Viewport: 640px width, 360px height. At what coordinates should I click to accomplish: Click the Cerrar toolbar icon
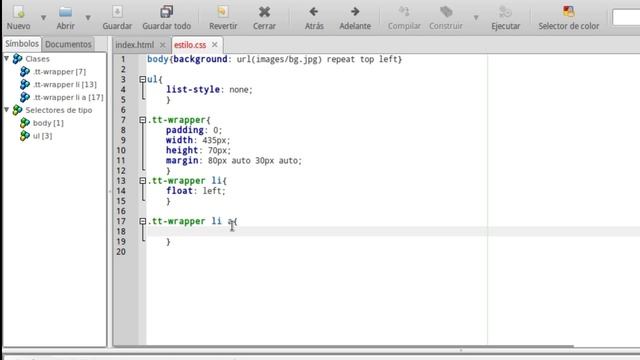point(264,12)
